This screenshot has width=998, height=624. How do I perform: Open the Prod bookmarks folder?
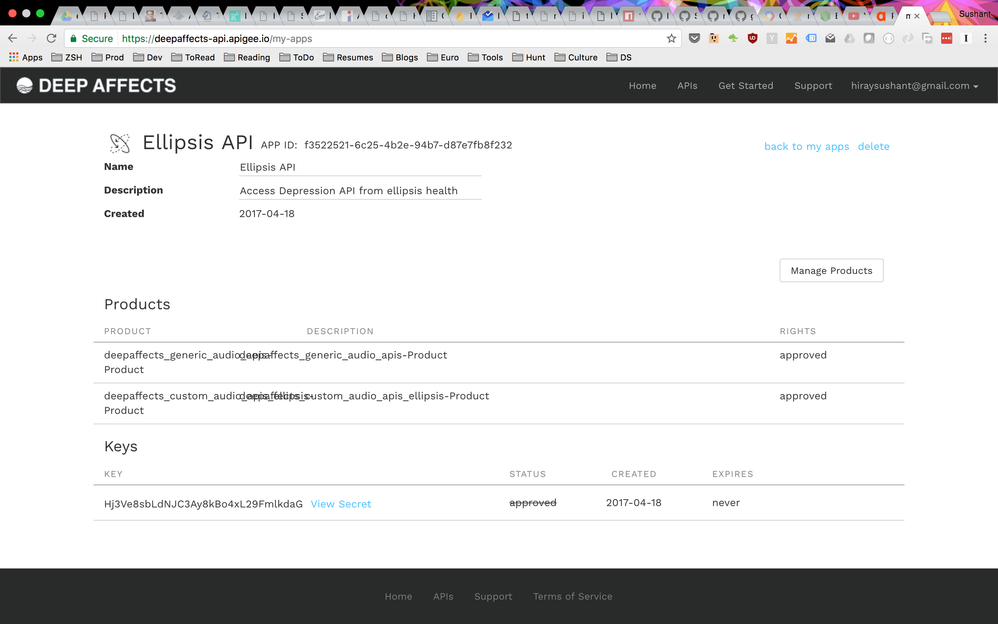pyautogui.click(x=108, y=57)
